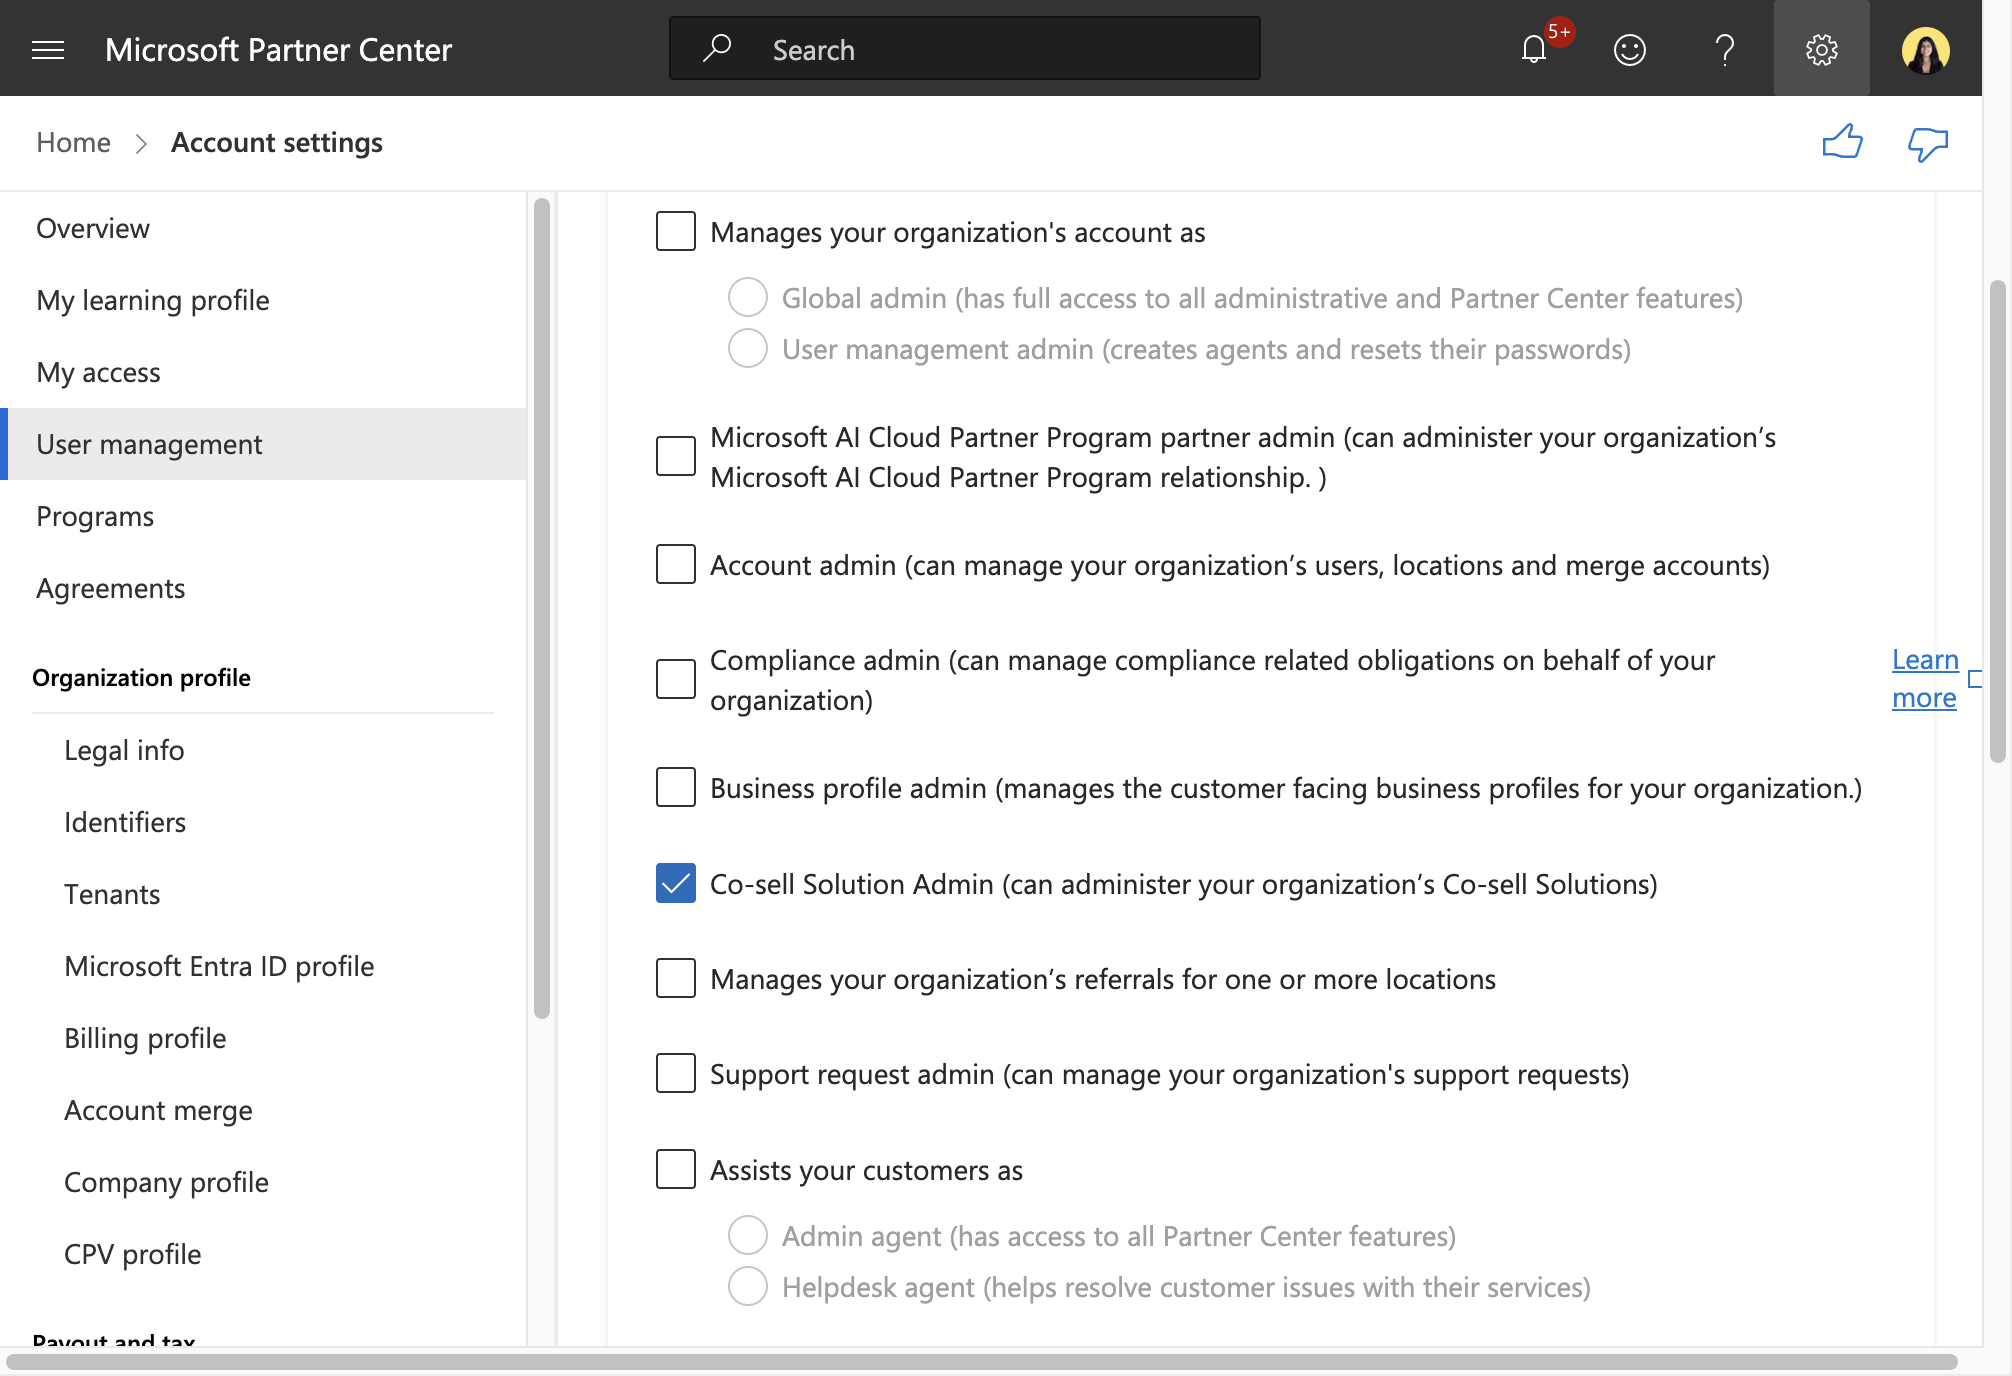This screenshot has height=1376, width=2012.
Task: Select the Global admin radio button
Action: (748, 297)
